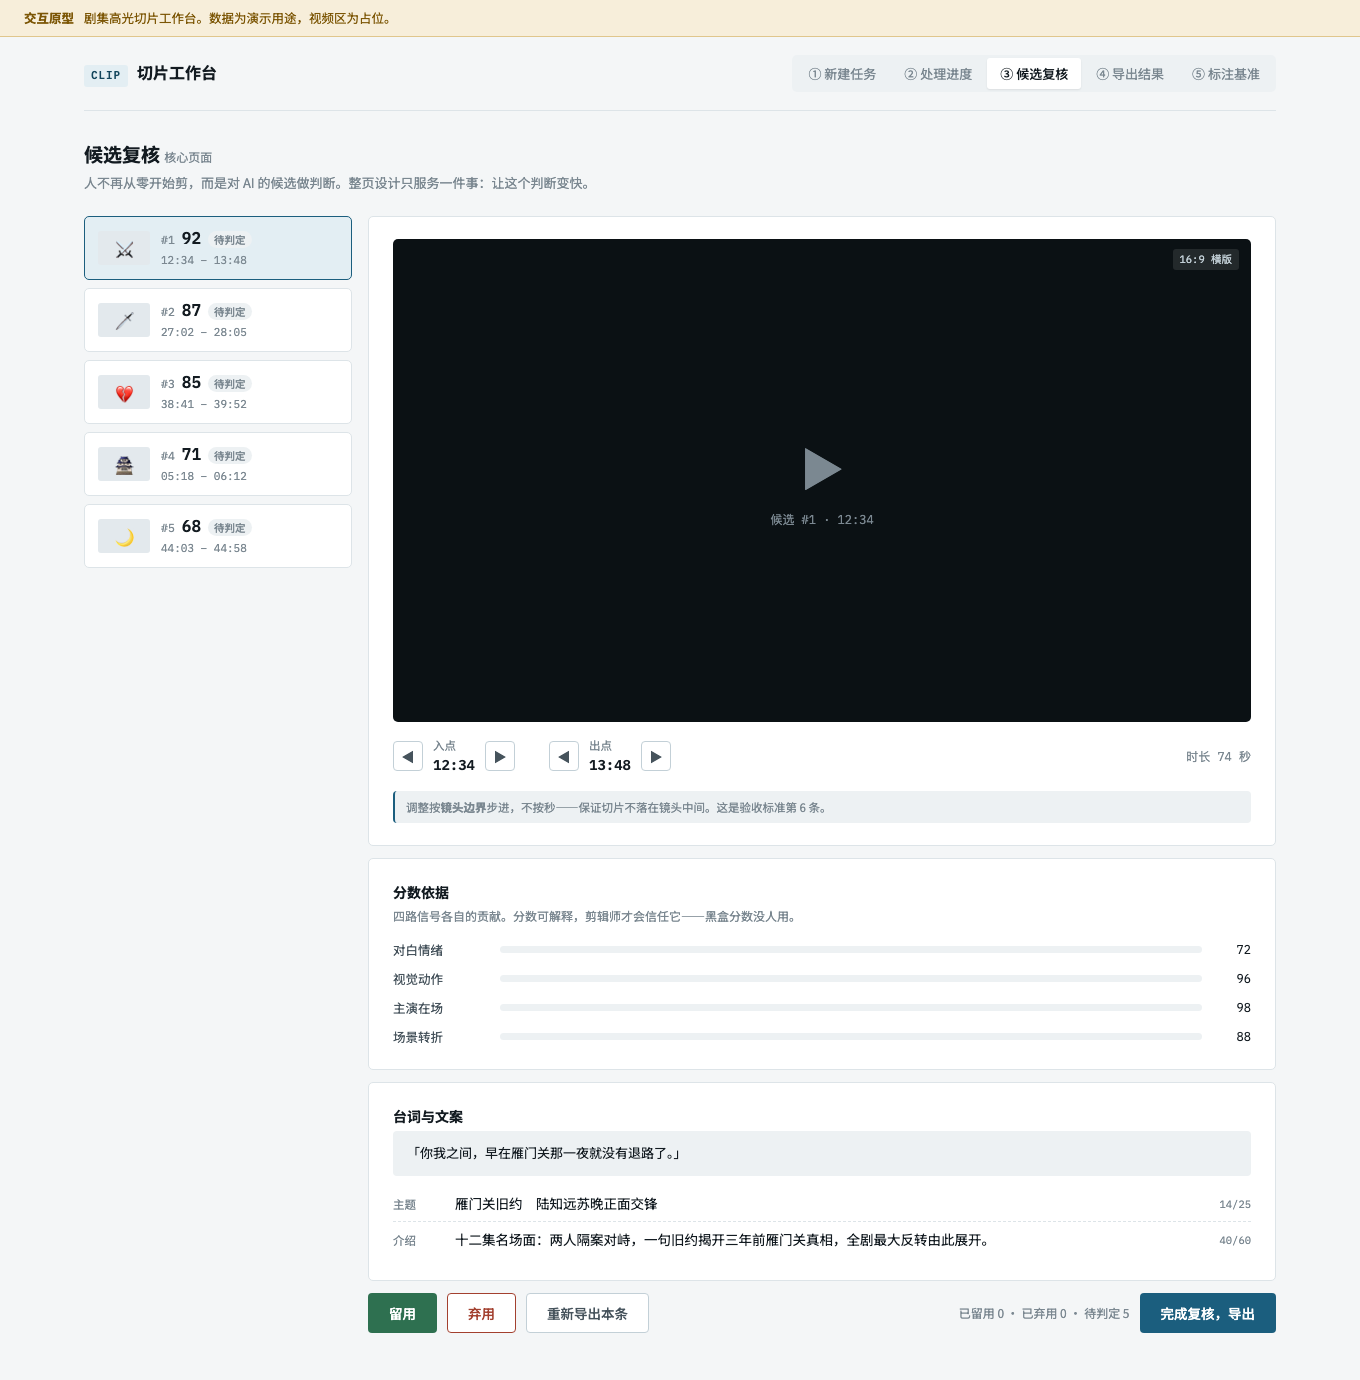1360x1380 pixels.
Task: Select the sword thumbnail of candidate #2
Action: 124,320
